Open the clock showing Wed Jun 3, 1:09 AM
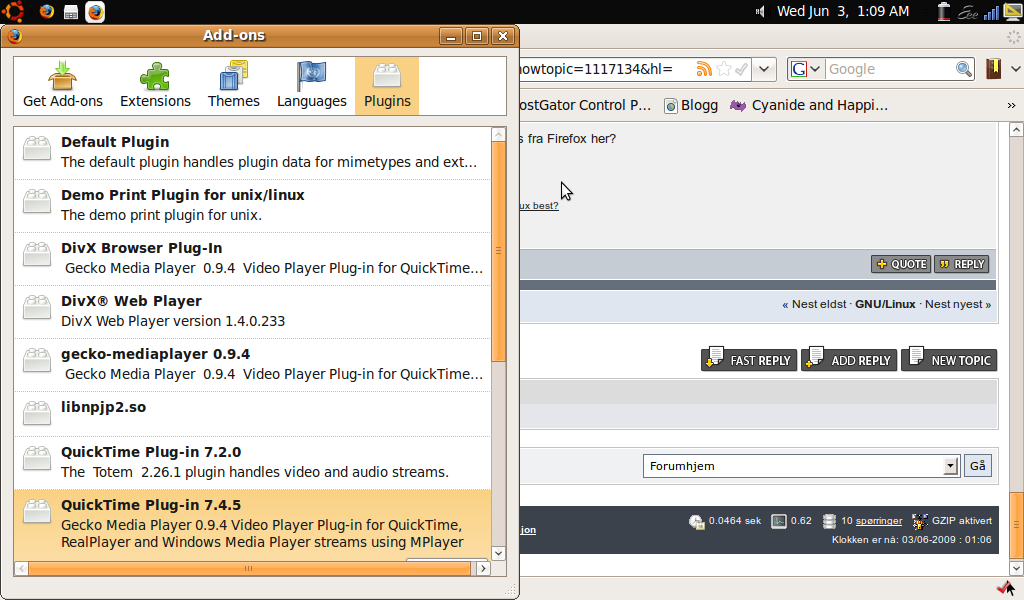 click(842, 11)
